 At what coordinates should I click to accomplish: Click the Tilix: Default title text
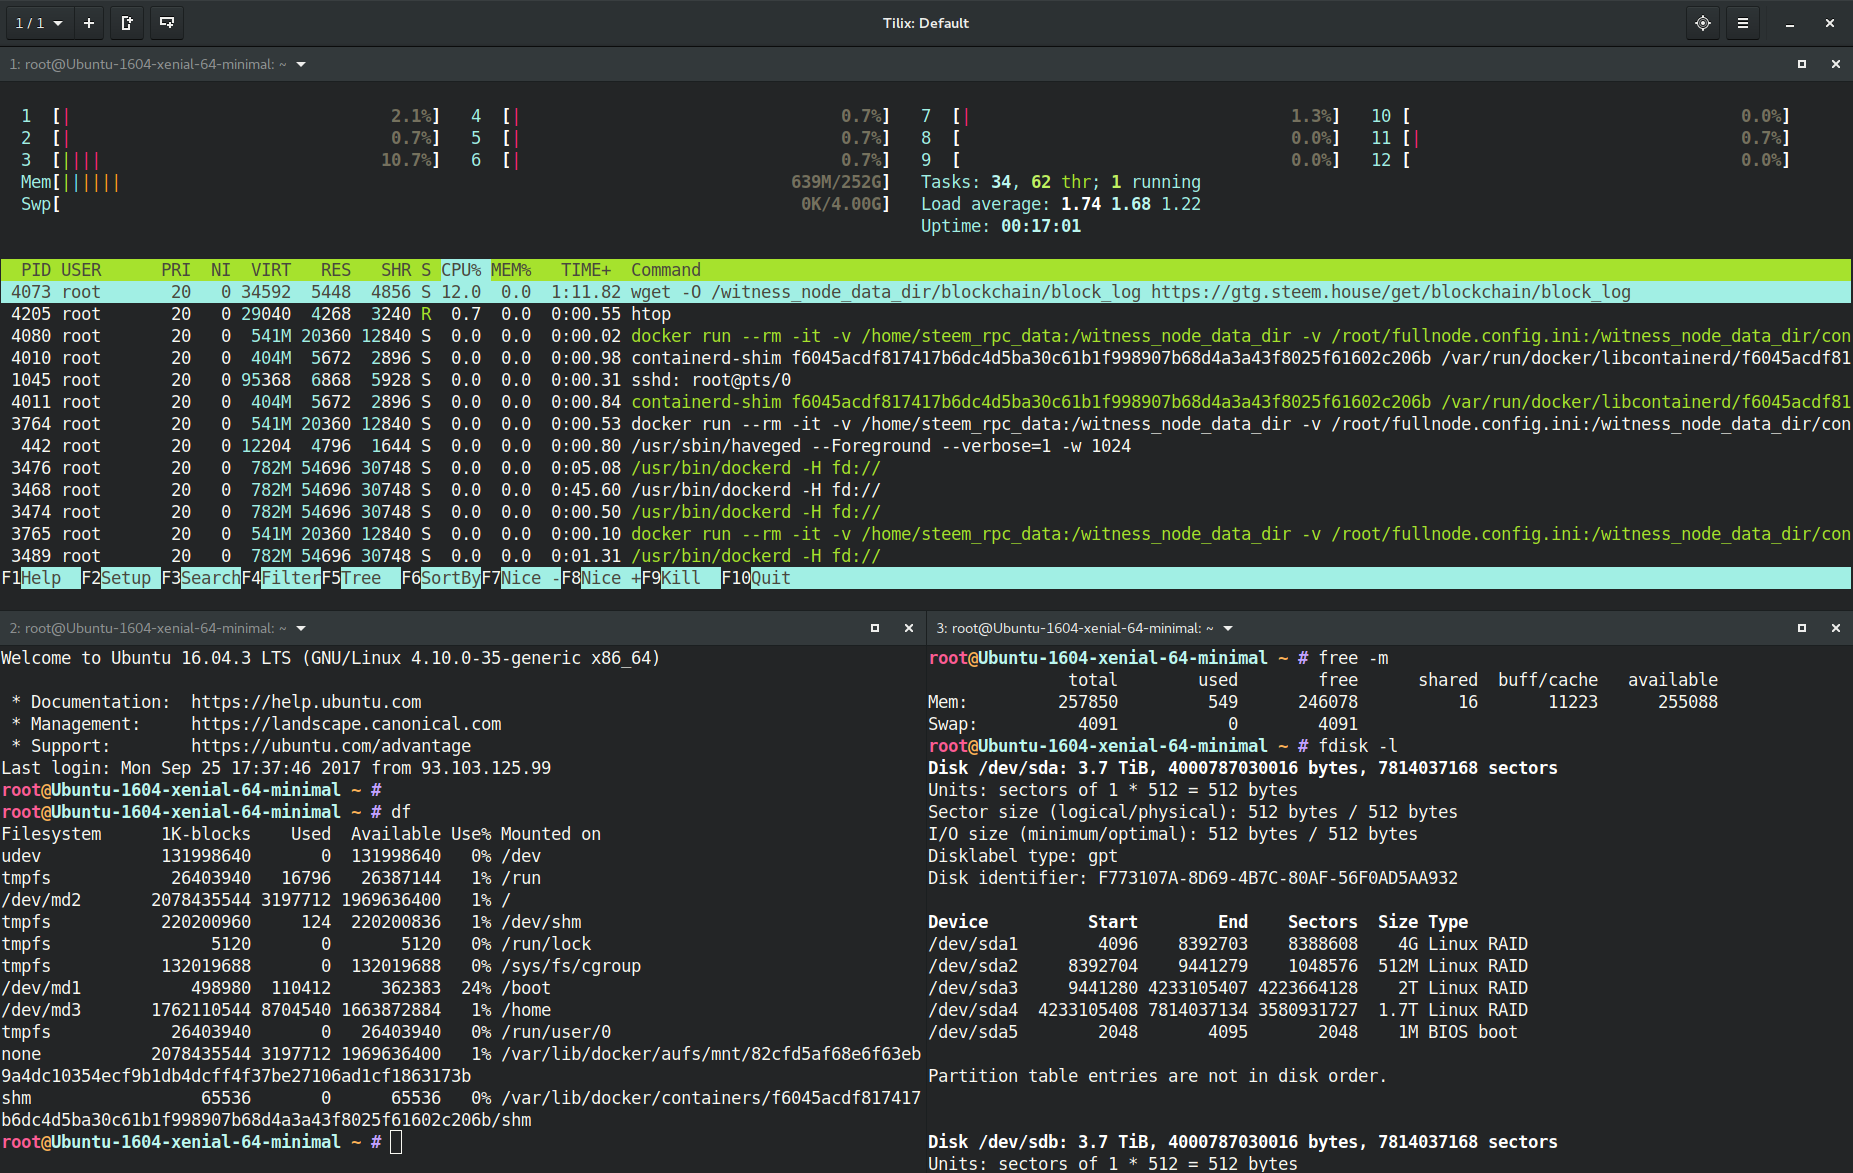pyautogui.click(x=926, y=23)
